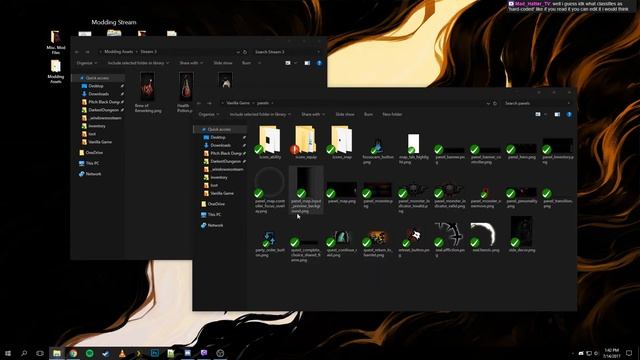Viewport: 640px width, 360px height.
Task: Open address history dropdown in panels window
Action: pos(488,104)
